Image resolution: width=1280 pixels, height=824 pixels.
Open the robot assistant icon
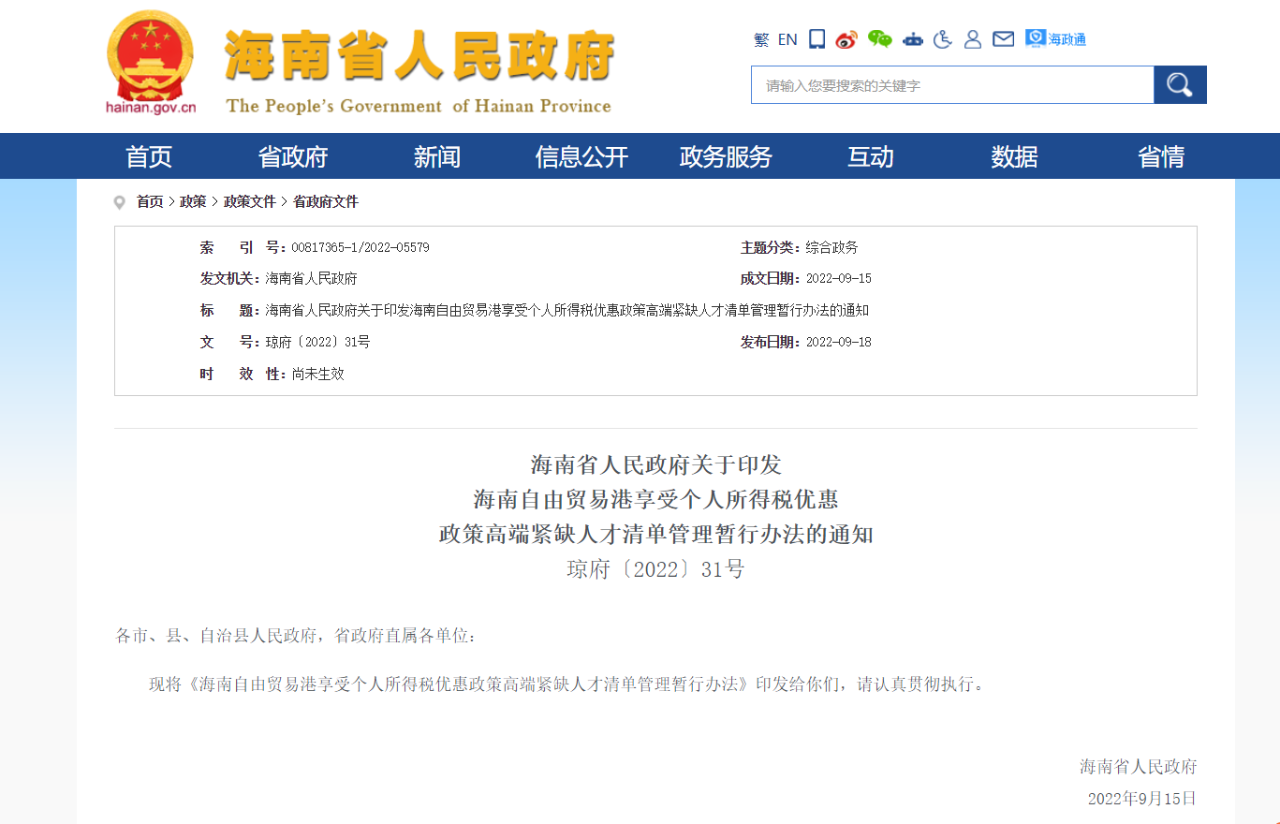pyautogui.click(x=912, y=39)
